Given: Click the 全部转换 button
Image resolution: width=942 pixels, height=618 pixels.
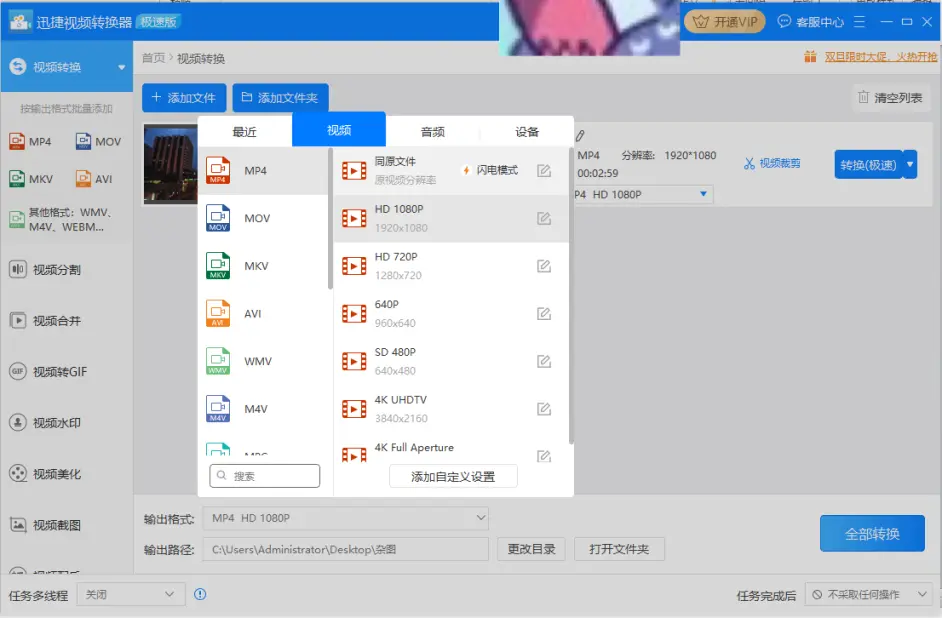Looking at the screenshot, I should click(x=872, y=533).
